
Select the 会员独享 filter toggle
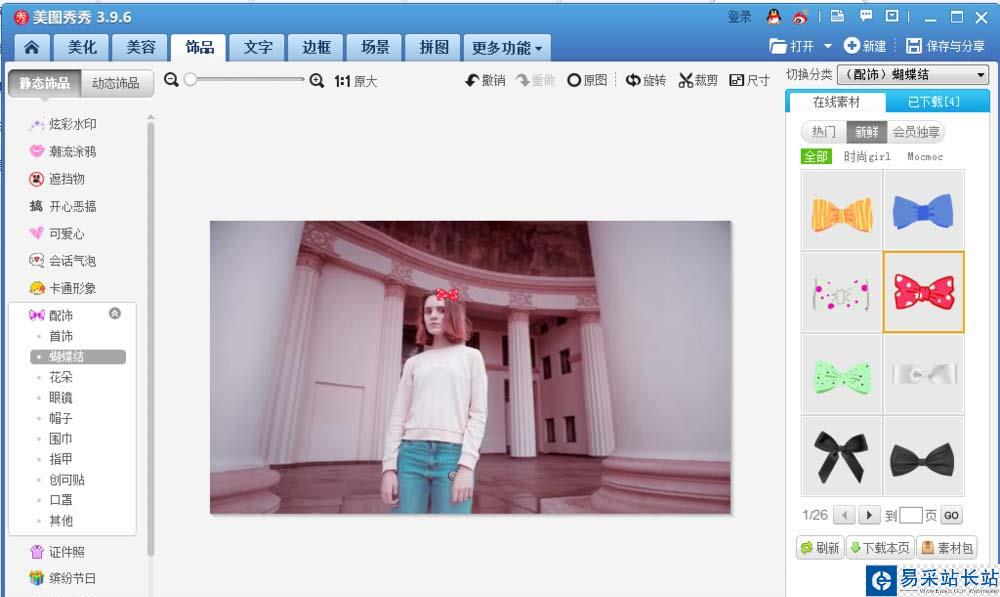point(916,132)
